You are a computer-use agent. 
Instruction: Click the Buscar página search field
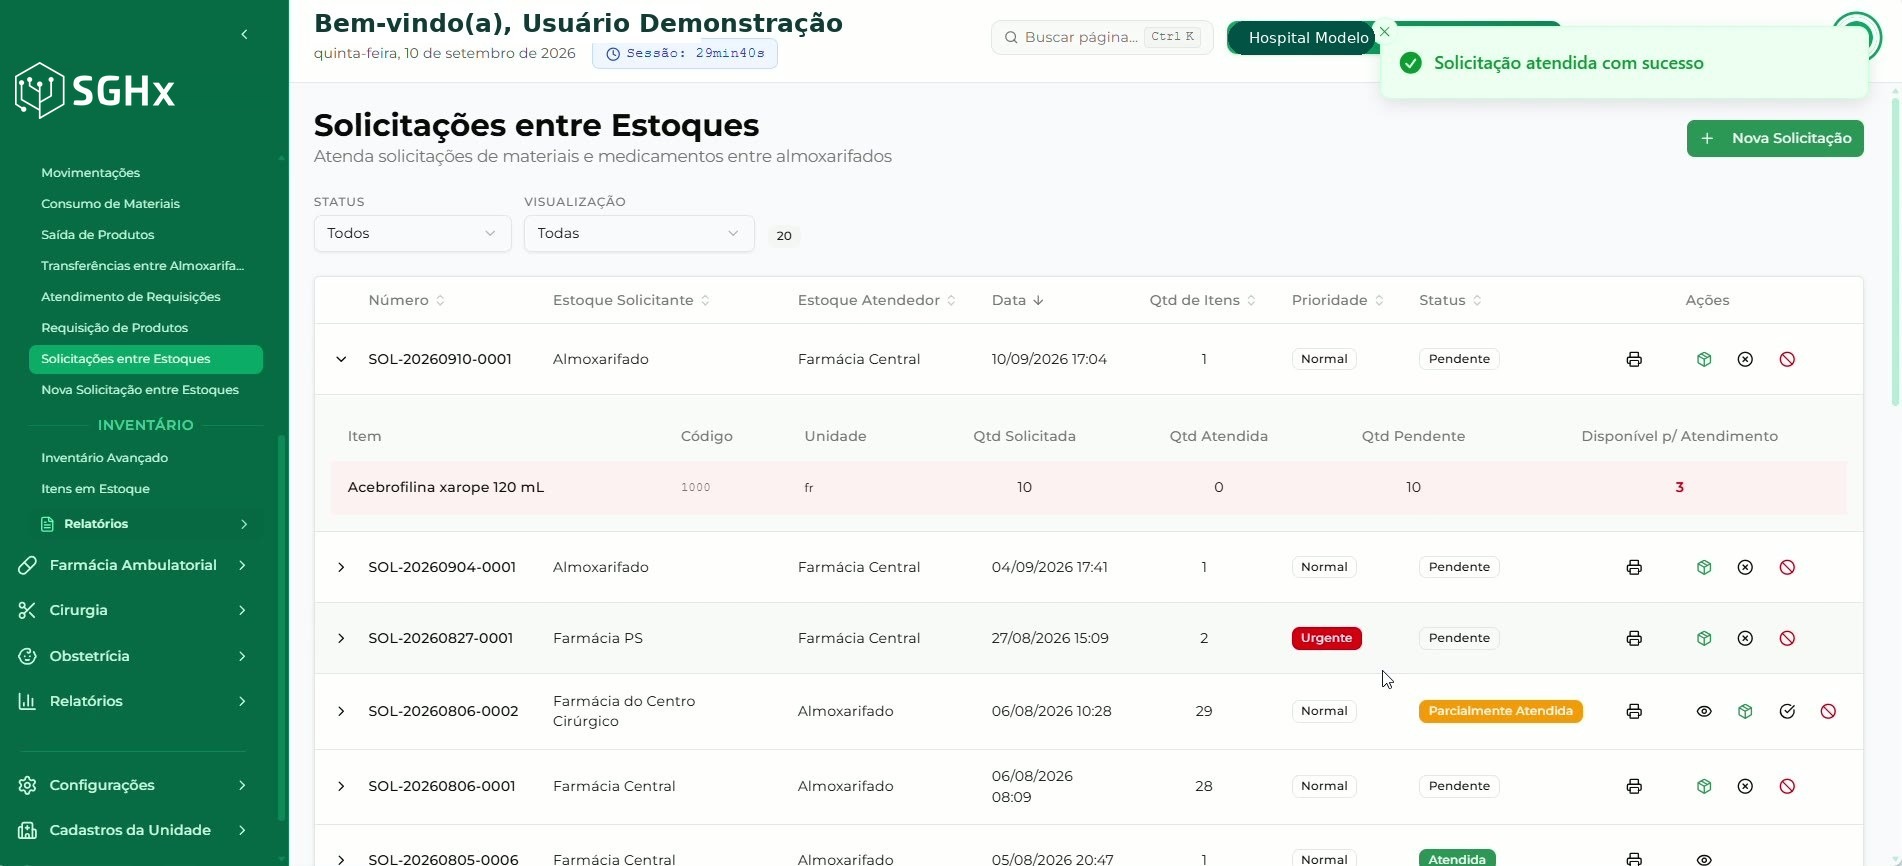point(1102,37)
